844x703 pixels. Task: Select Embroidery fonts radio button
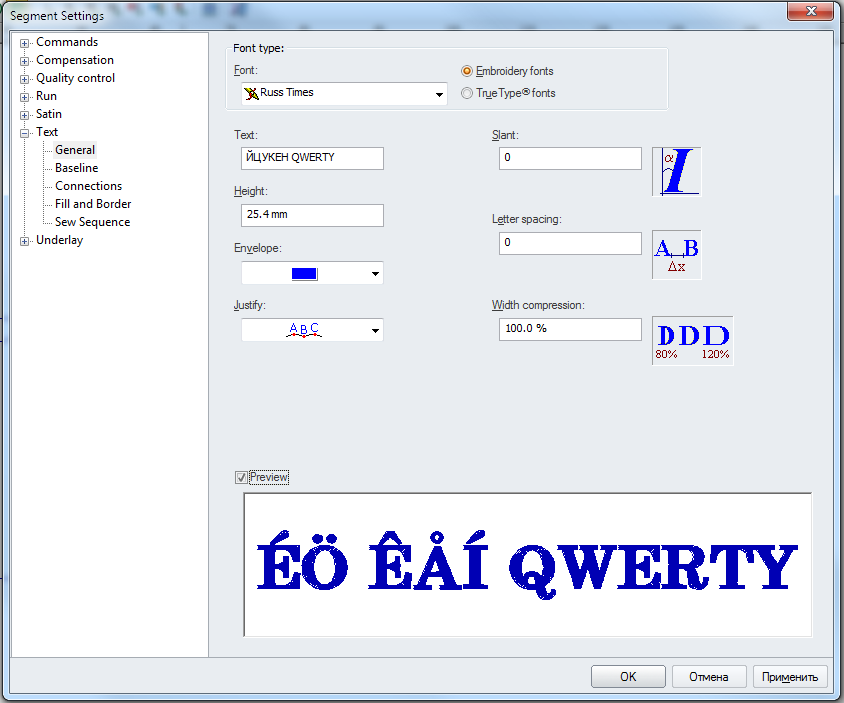tap(467, 71)
